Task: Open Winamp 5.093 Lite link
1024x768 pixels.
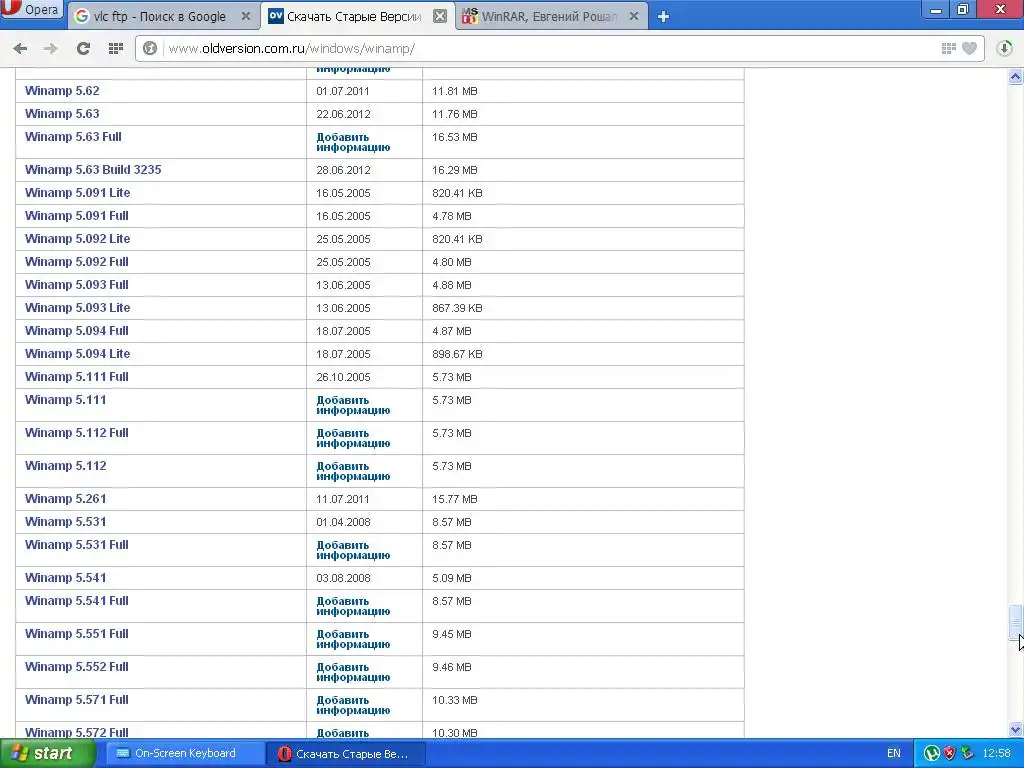Action: point(77,308)
